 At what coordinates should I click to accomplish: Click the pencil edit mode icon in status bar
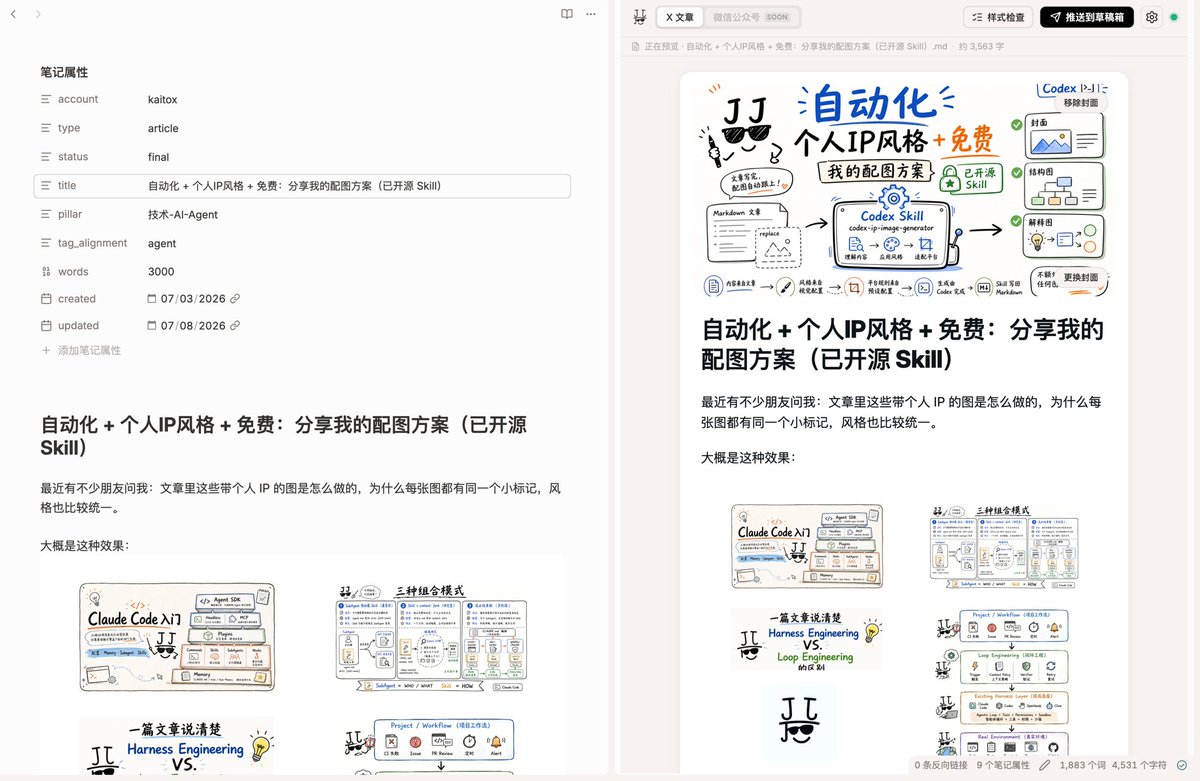pos(1044,765)
